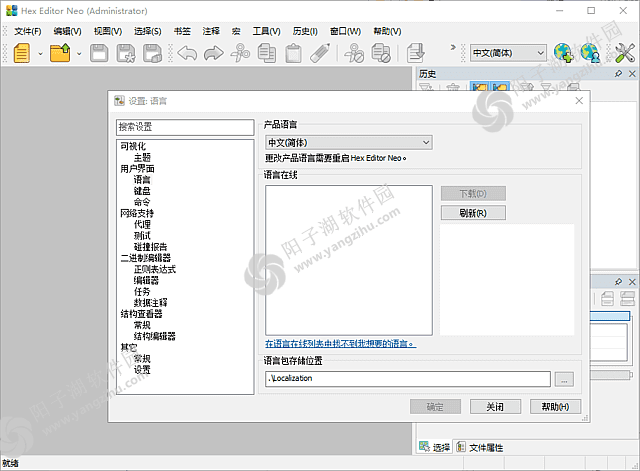
Task: Click the scissors-with-block icon after the separator
Action: coord(354,53)
